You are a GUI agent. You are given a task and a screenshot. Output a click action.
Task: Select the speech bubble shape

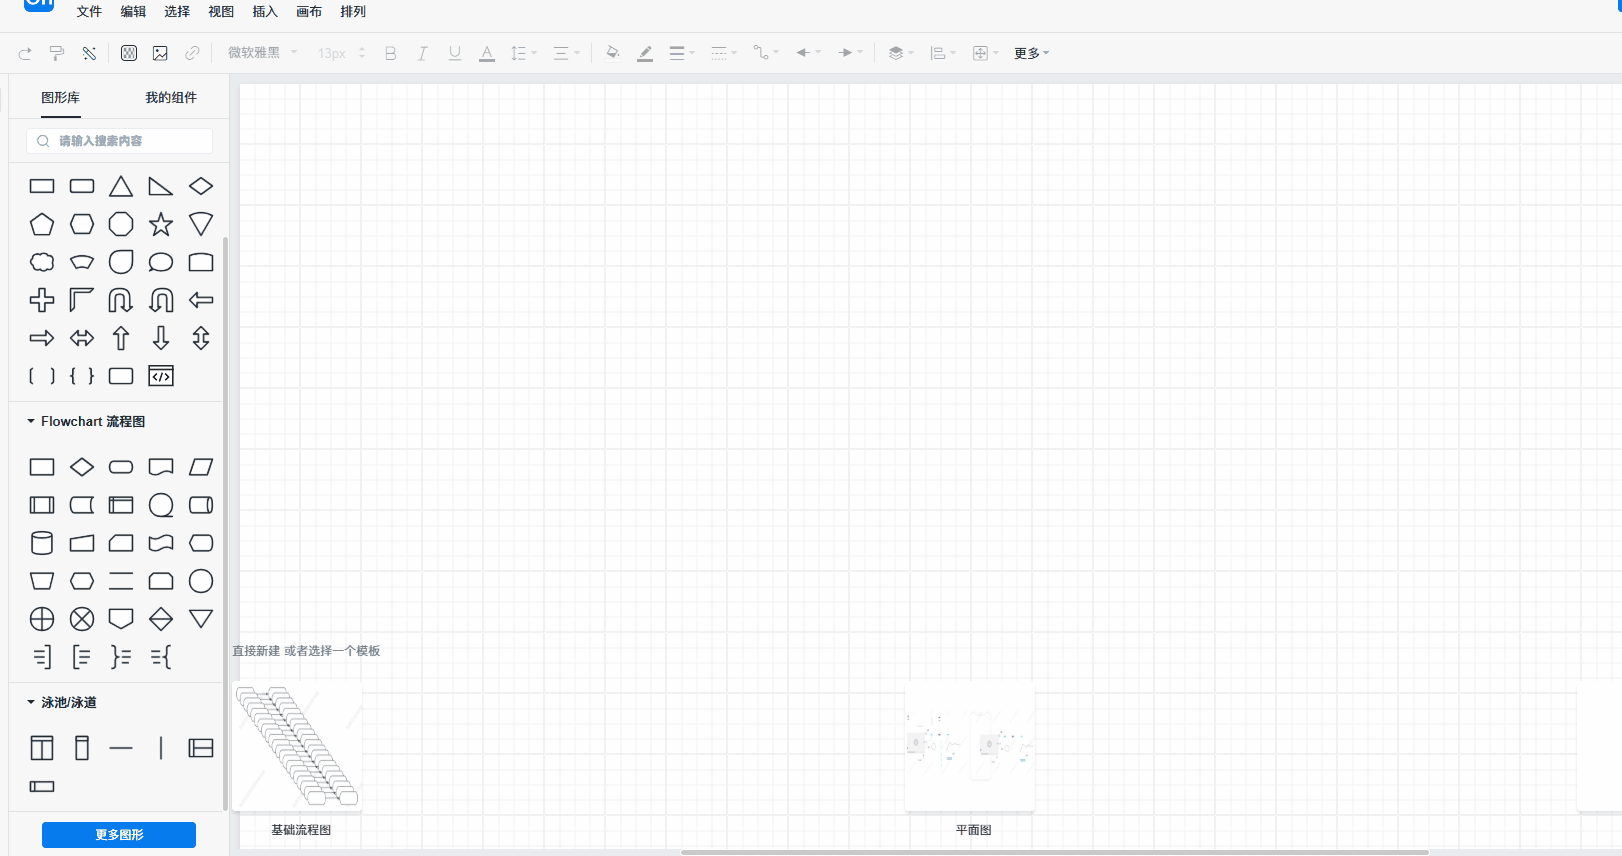click(x=161, y=262)
